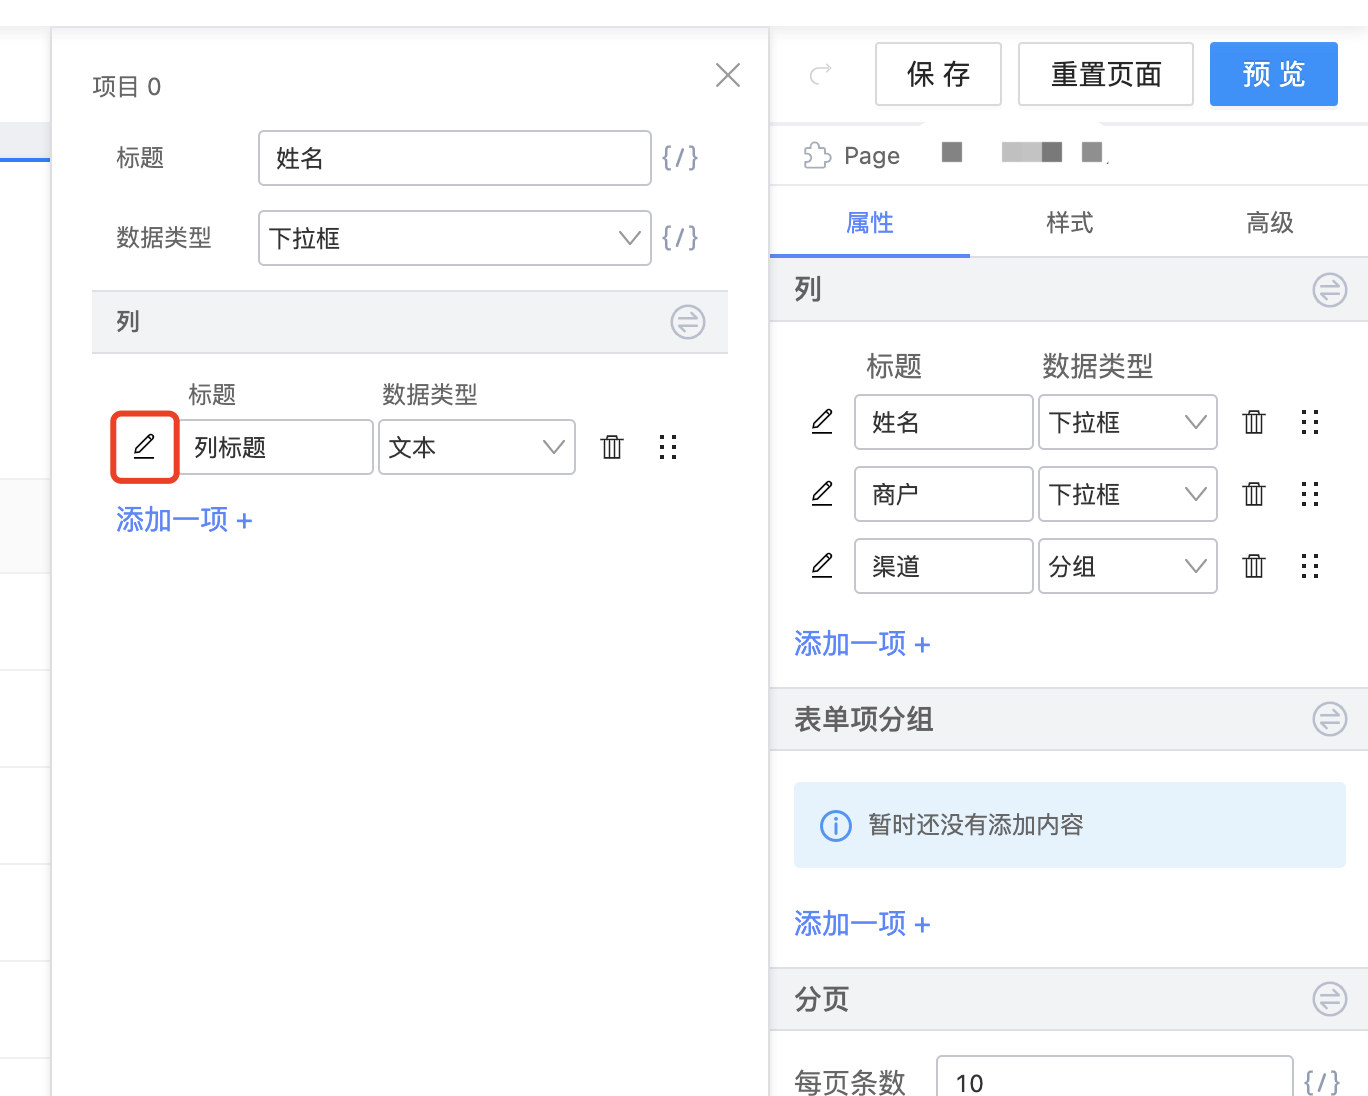This screenshot has width=1368, height=1096.
Task: Click the 项目 0 panel title
Action: pos(127,87)
